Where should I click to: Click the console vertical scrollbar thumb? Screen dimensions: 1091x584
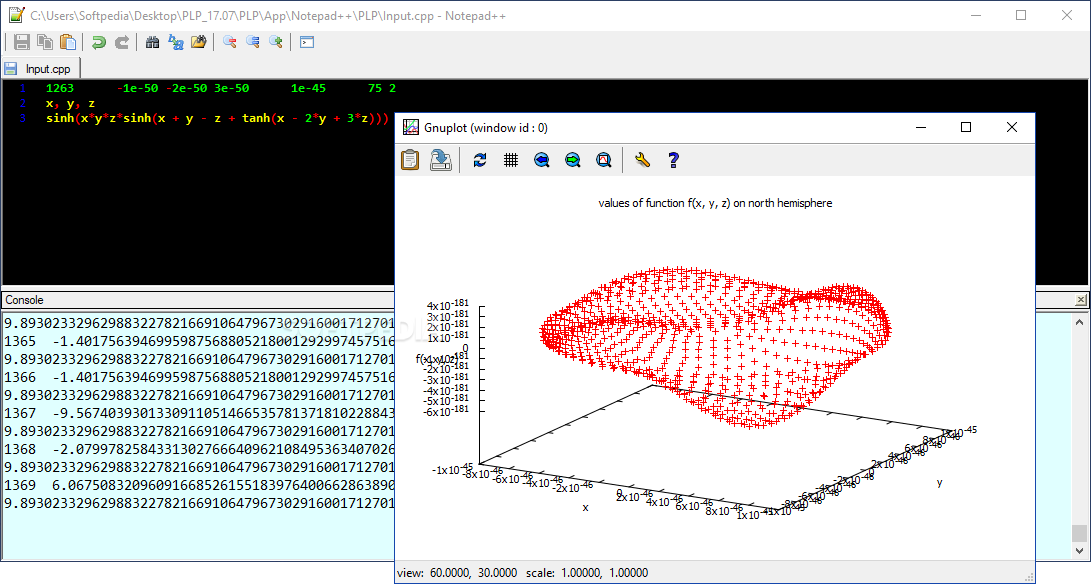1079,532
